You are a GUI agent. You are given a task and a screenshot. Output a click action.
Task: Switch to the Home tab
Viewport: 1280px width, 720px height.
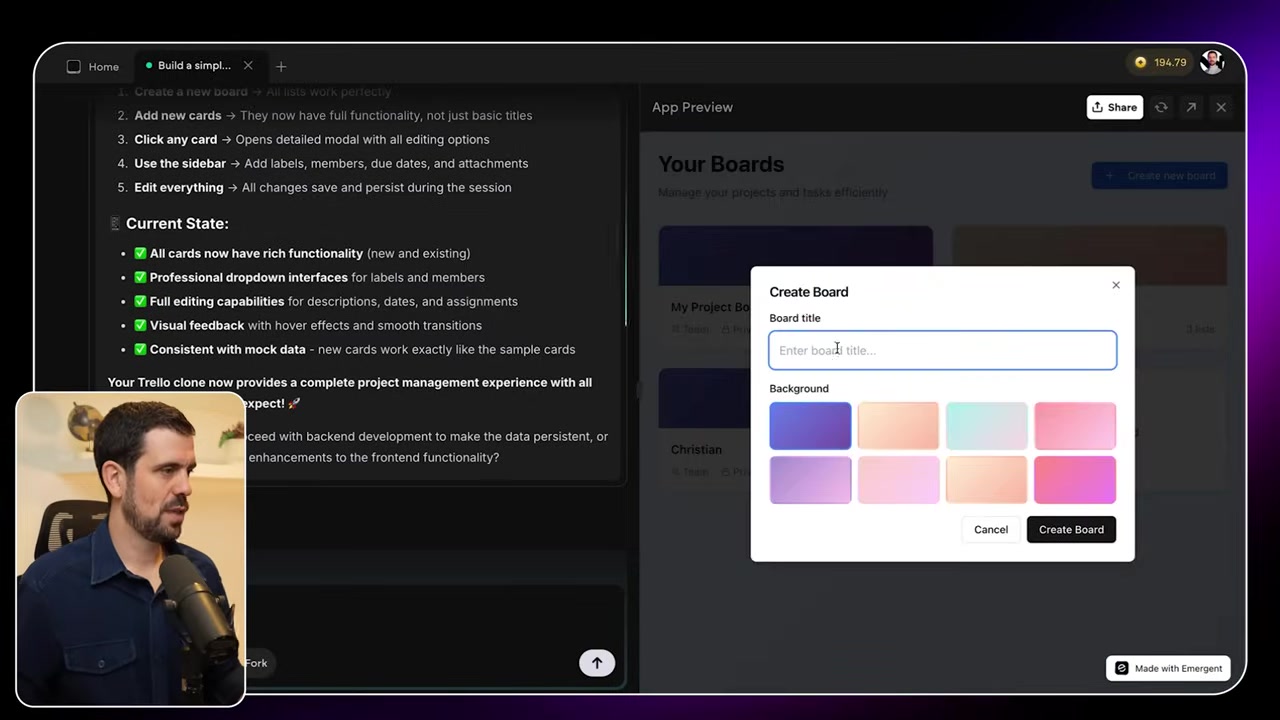tap(93, 66)
